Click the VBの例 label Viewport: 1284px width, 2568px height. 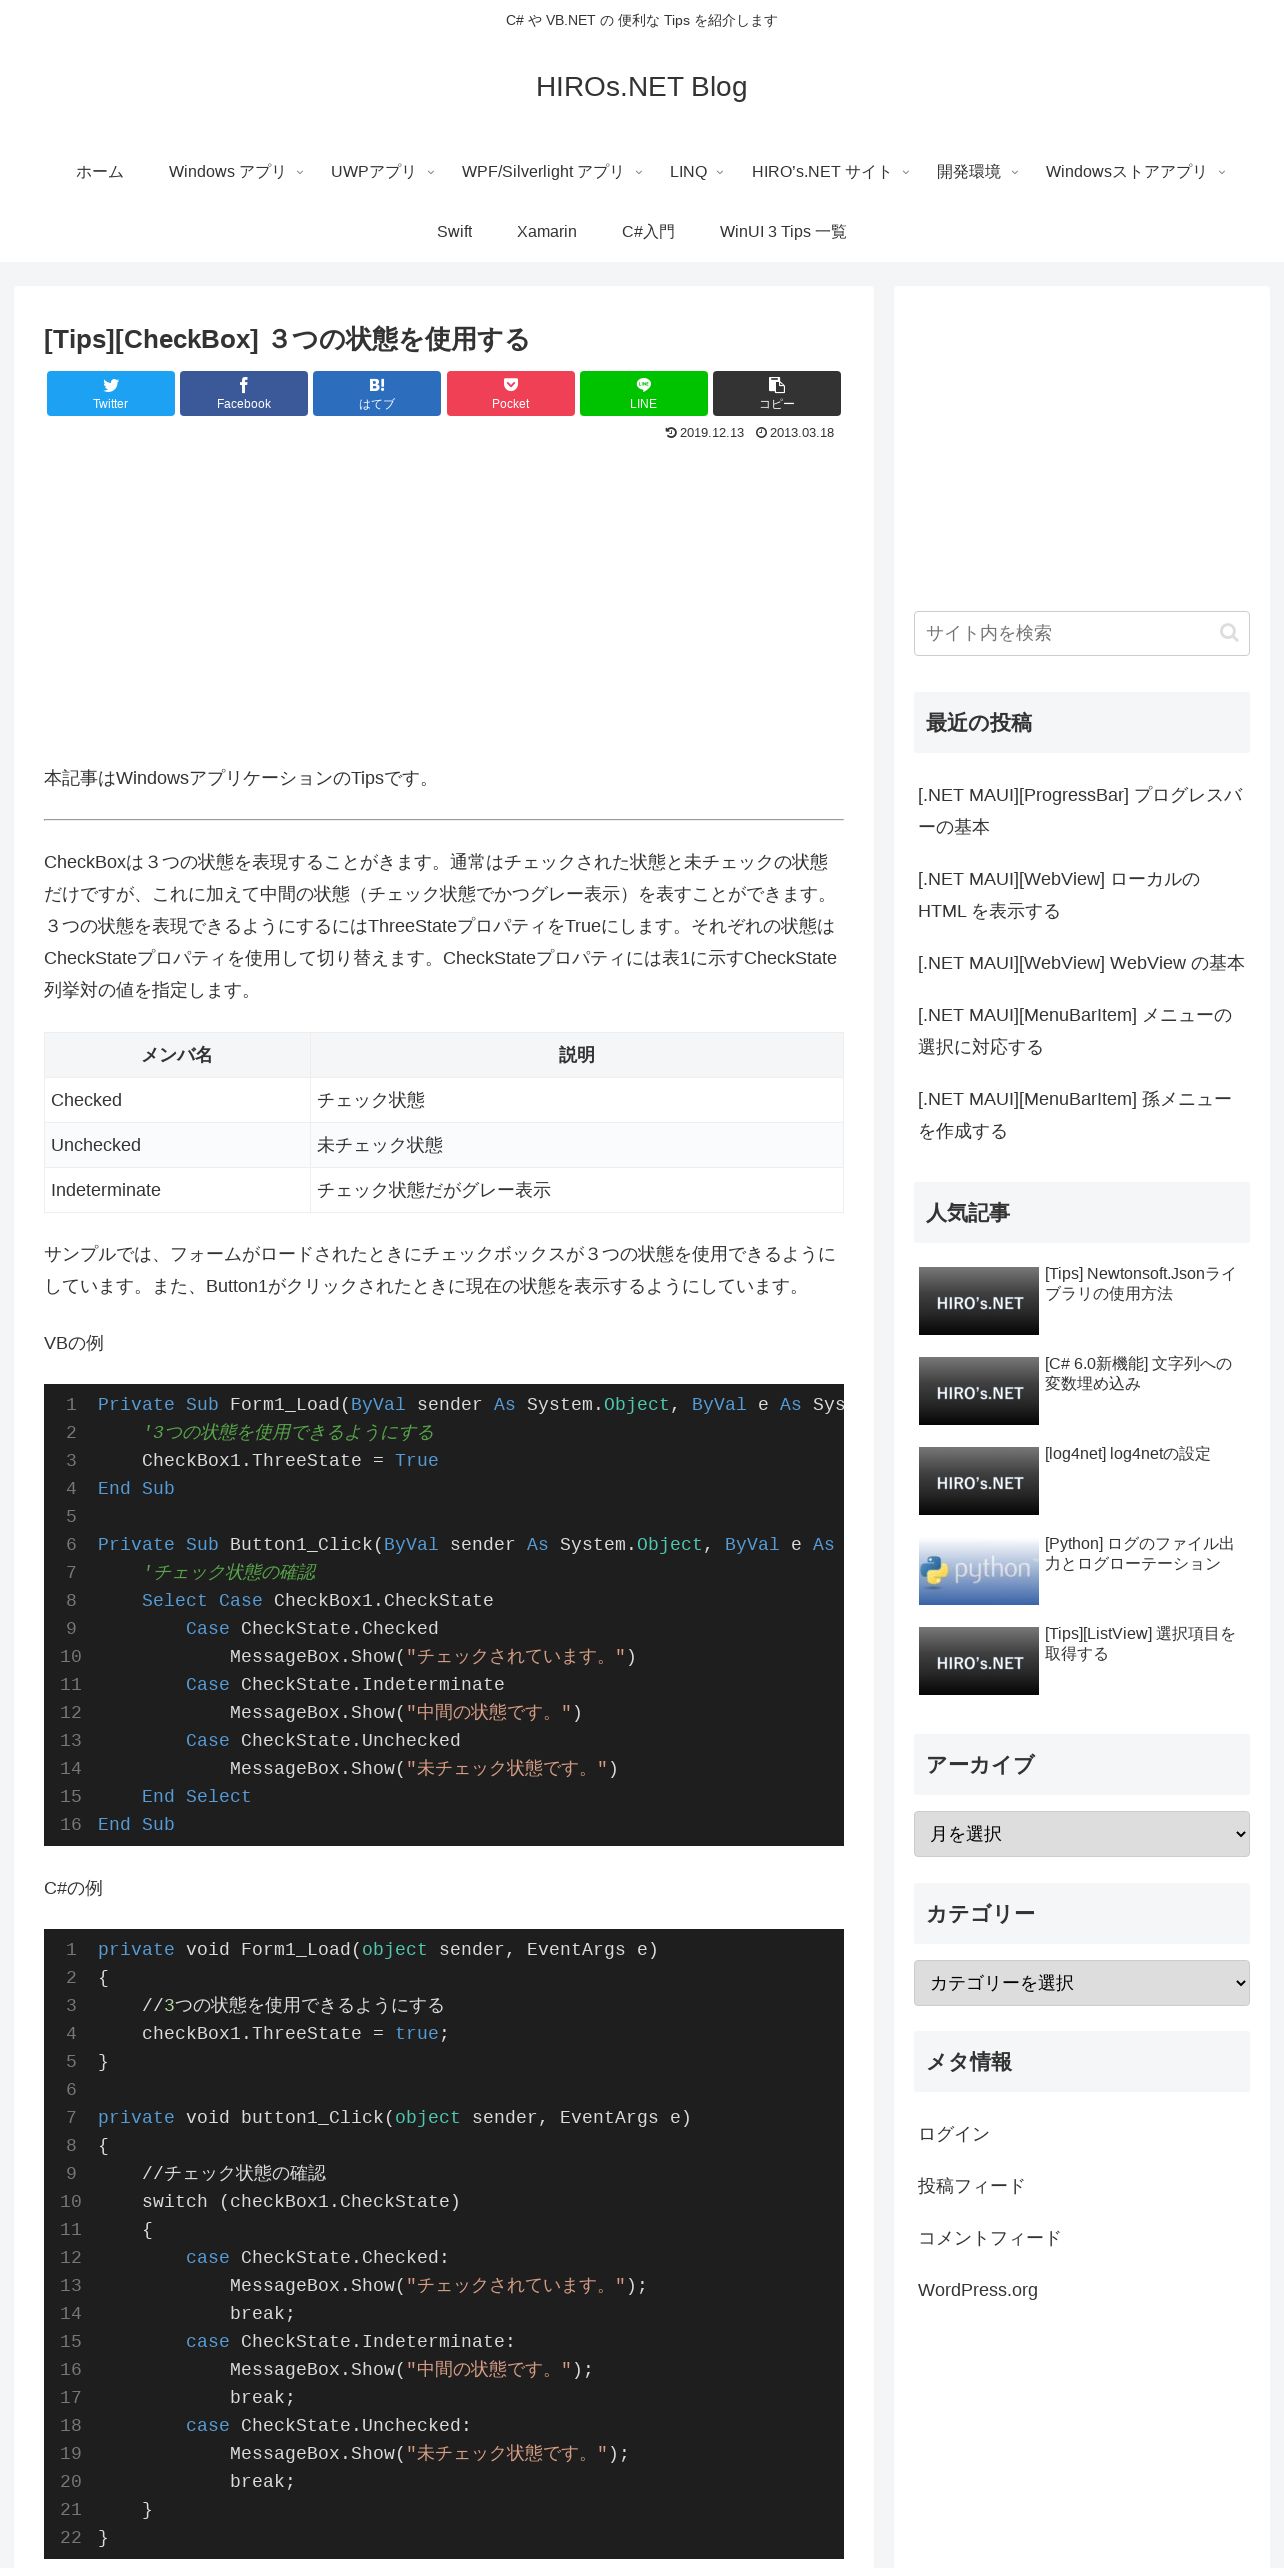(74, 1343)
